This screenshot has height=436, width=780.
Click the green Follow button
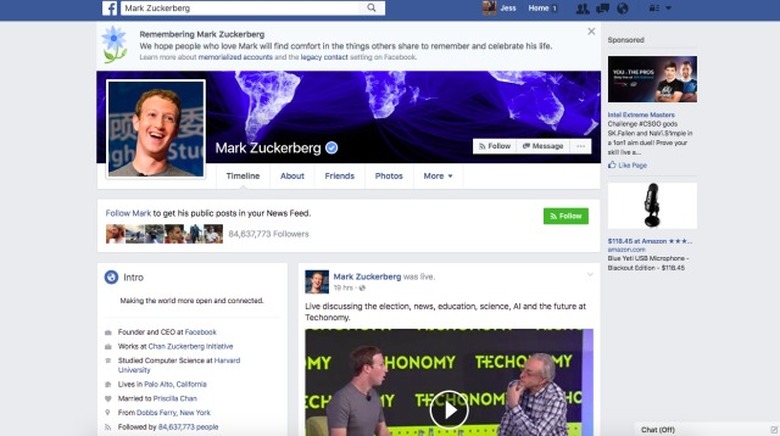[566, 216]
